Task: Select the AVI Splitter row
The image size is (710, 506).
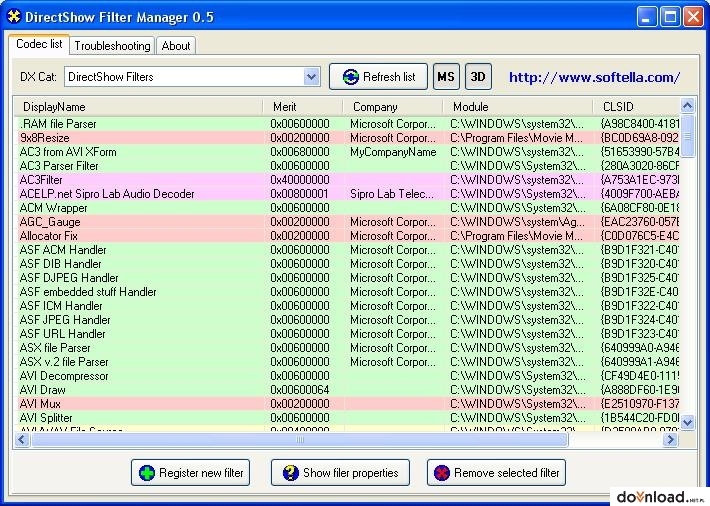Action: pyautogui.click(x=347, y=418)
